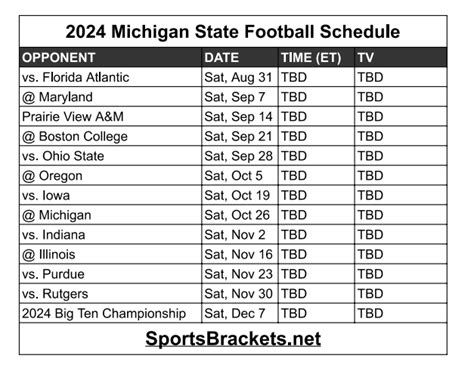Click the schedule title heading
474x374 pixels.
[233, 32]
